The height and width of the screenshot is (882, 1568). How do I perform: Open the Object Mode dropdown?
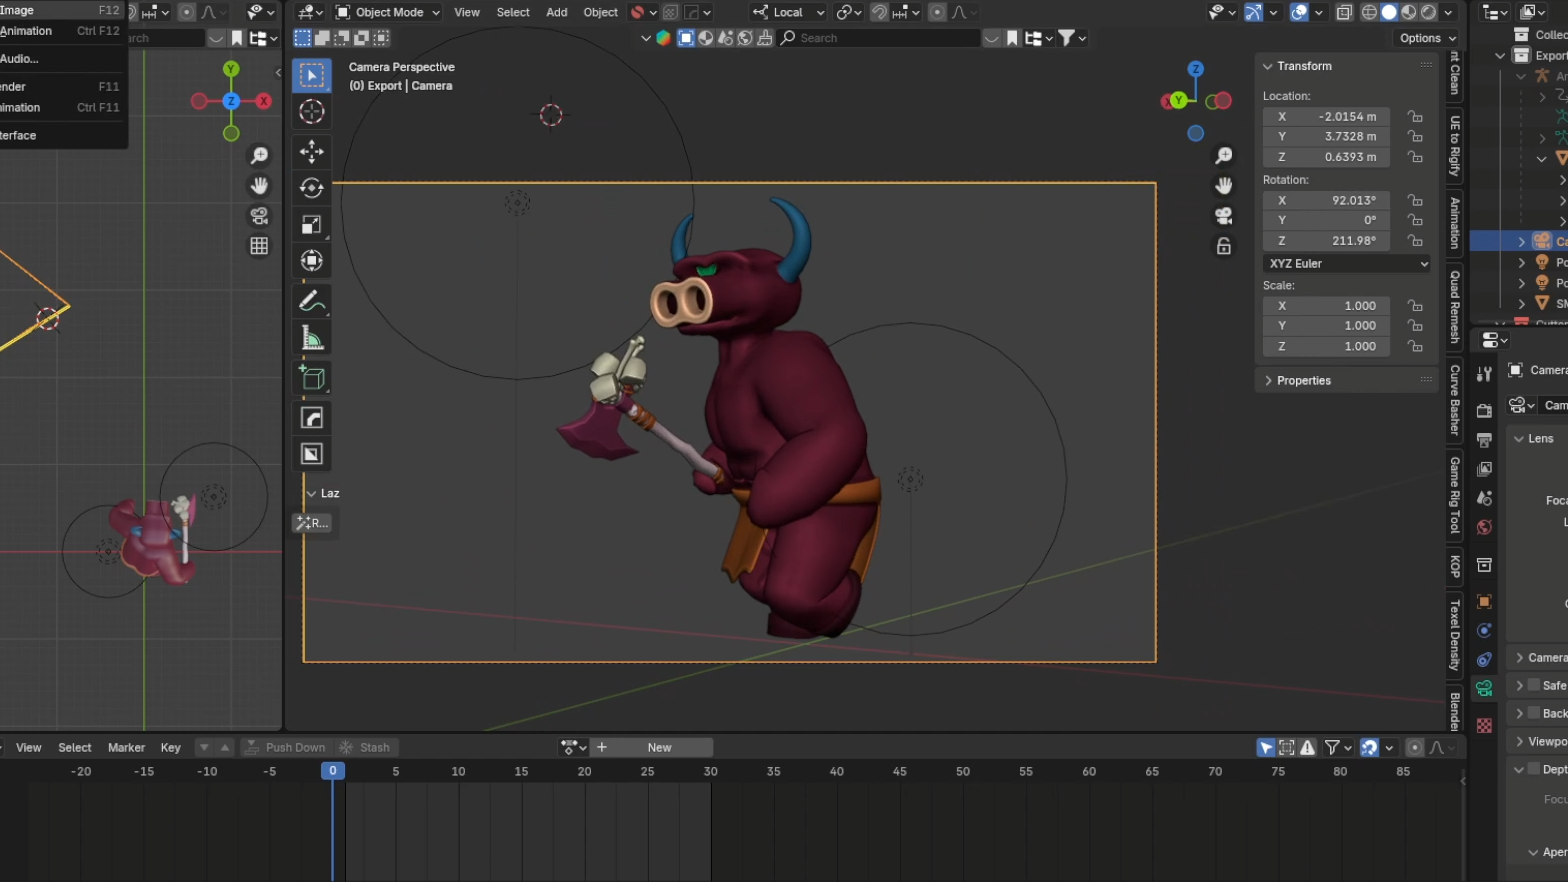388,12
